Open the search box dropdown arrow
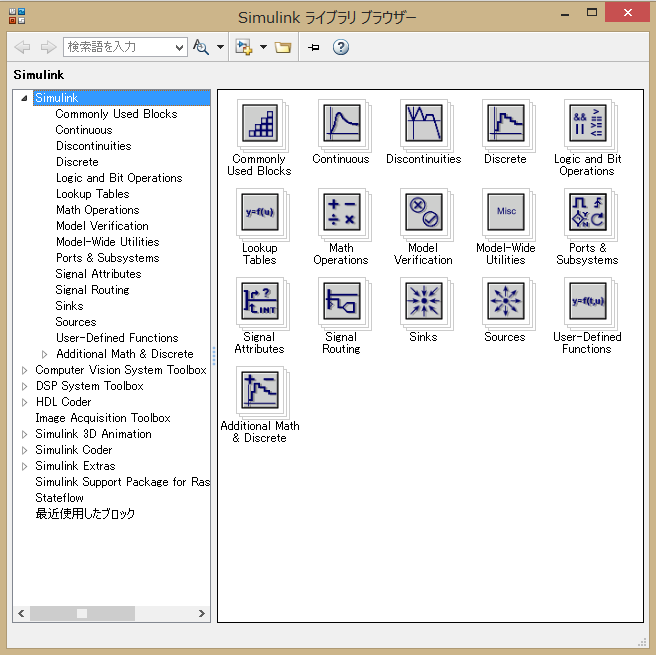Screen dimensions: 656x655 pos(179,47)
